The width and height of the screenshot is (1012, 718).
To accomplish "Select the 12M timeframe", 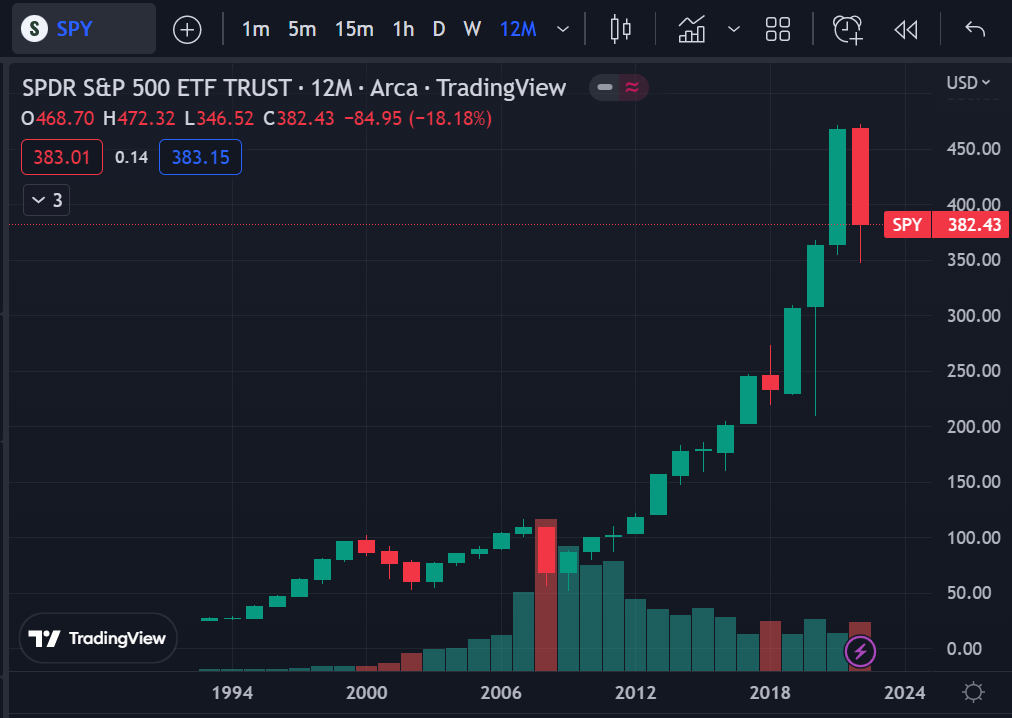I will tap(518, 29).
